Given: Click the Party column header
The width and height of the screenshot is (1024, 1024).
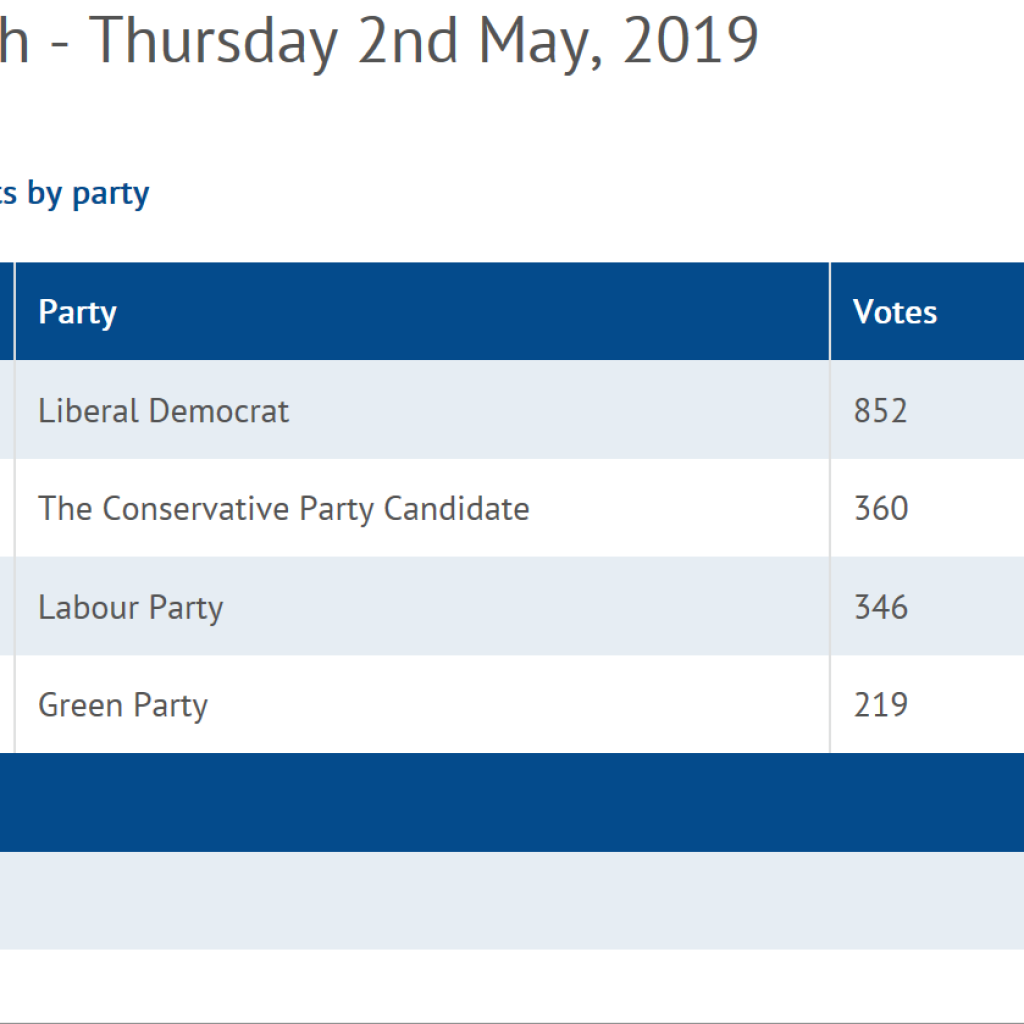Looking at the screenshot, I should point(422,312).
